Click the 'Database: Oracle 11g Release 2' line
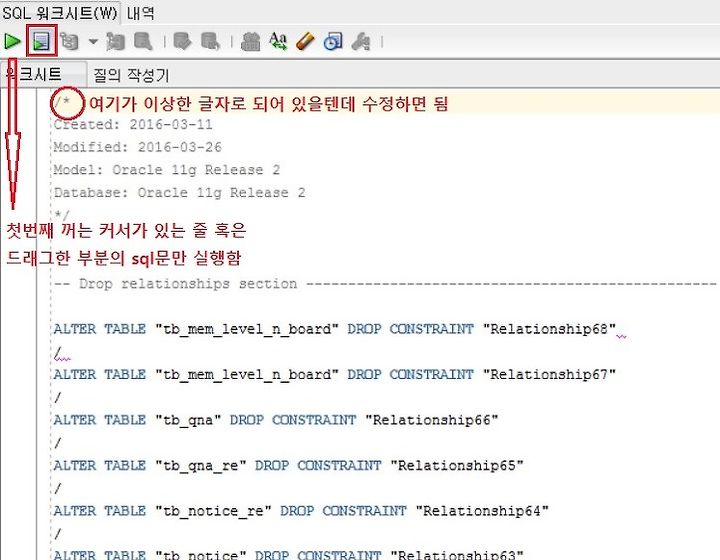This screenshot has height=560, width=720. (x=179, y=192)
